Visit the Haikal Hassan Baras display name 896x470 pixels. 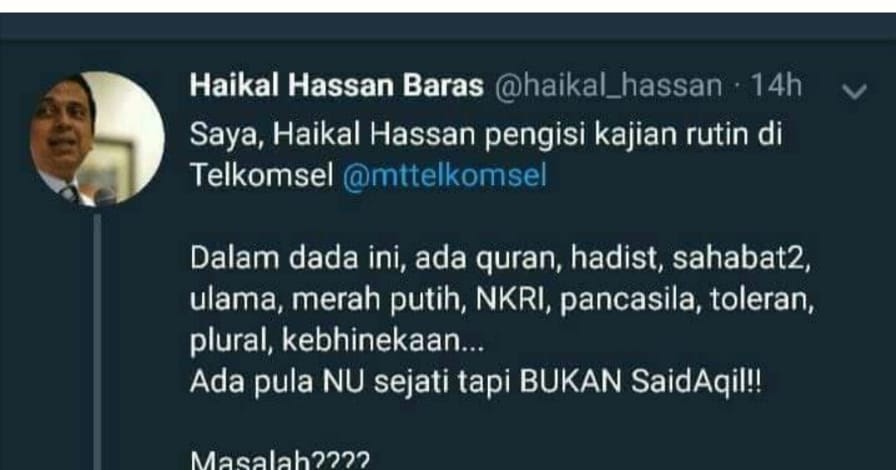point(337,86)
